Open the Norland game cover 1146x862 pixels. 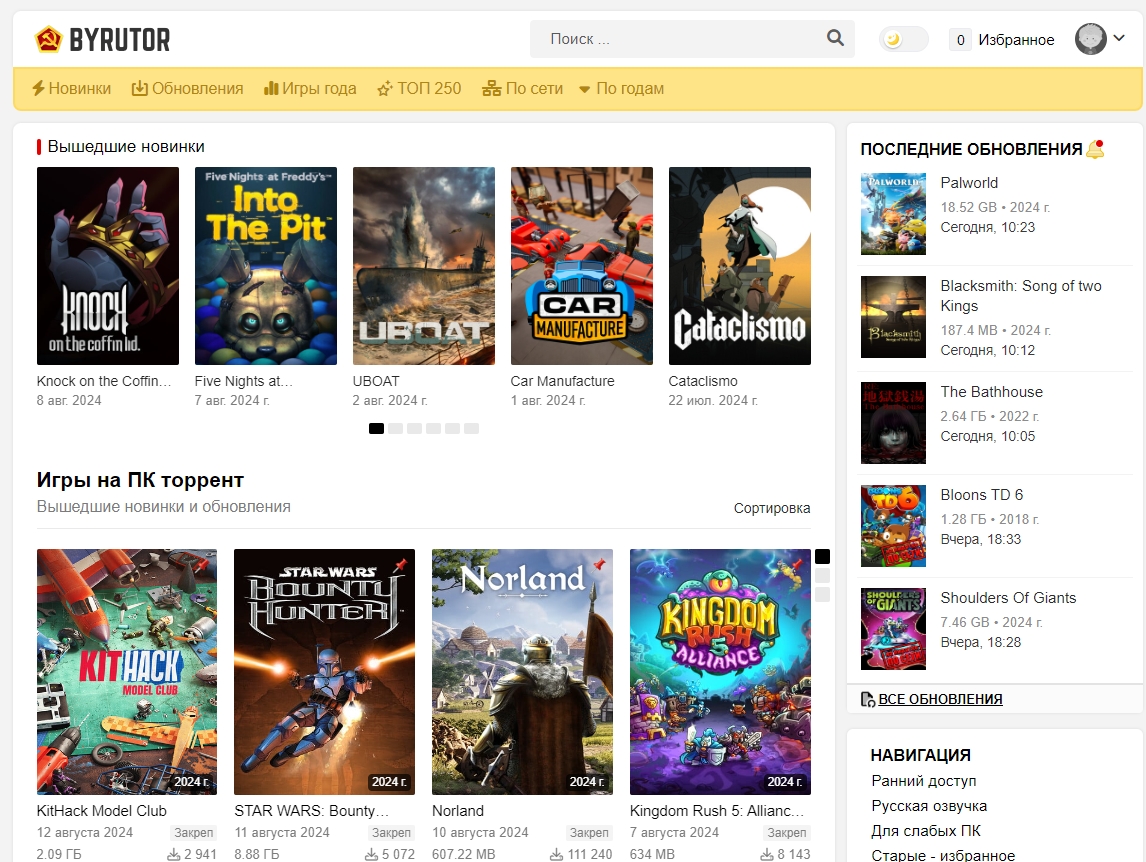pyautogui.click(x=522, y=671)
